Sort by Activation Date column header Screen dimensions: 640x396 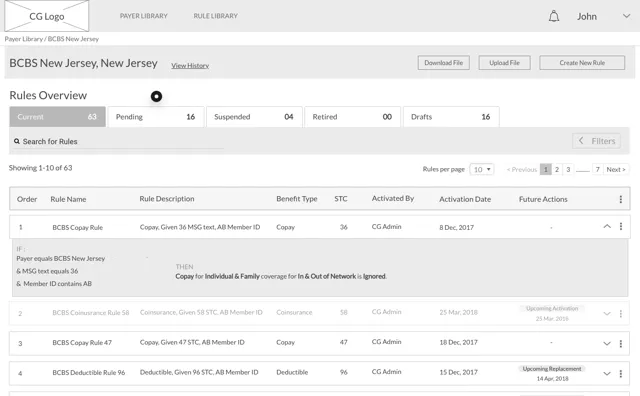click(x=465, y=199)
